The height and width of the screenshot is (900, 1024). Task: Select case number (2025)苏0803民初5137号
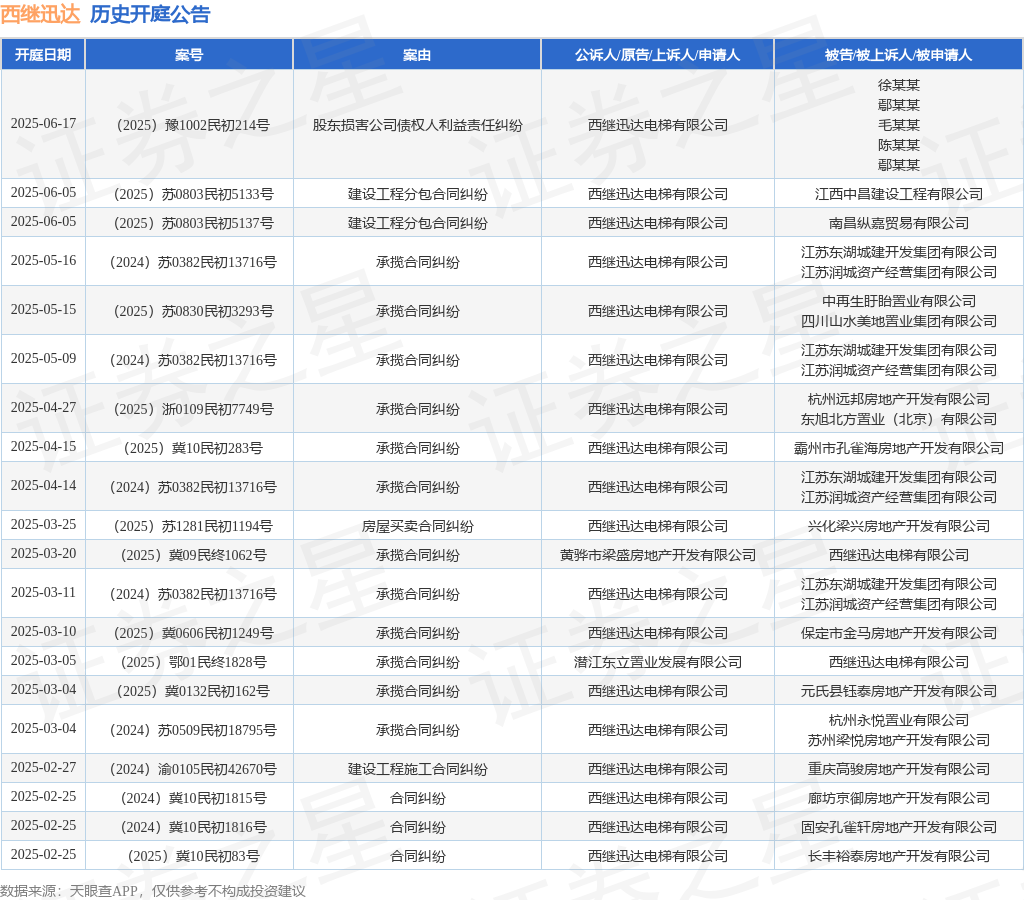(x=189, y=223)
